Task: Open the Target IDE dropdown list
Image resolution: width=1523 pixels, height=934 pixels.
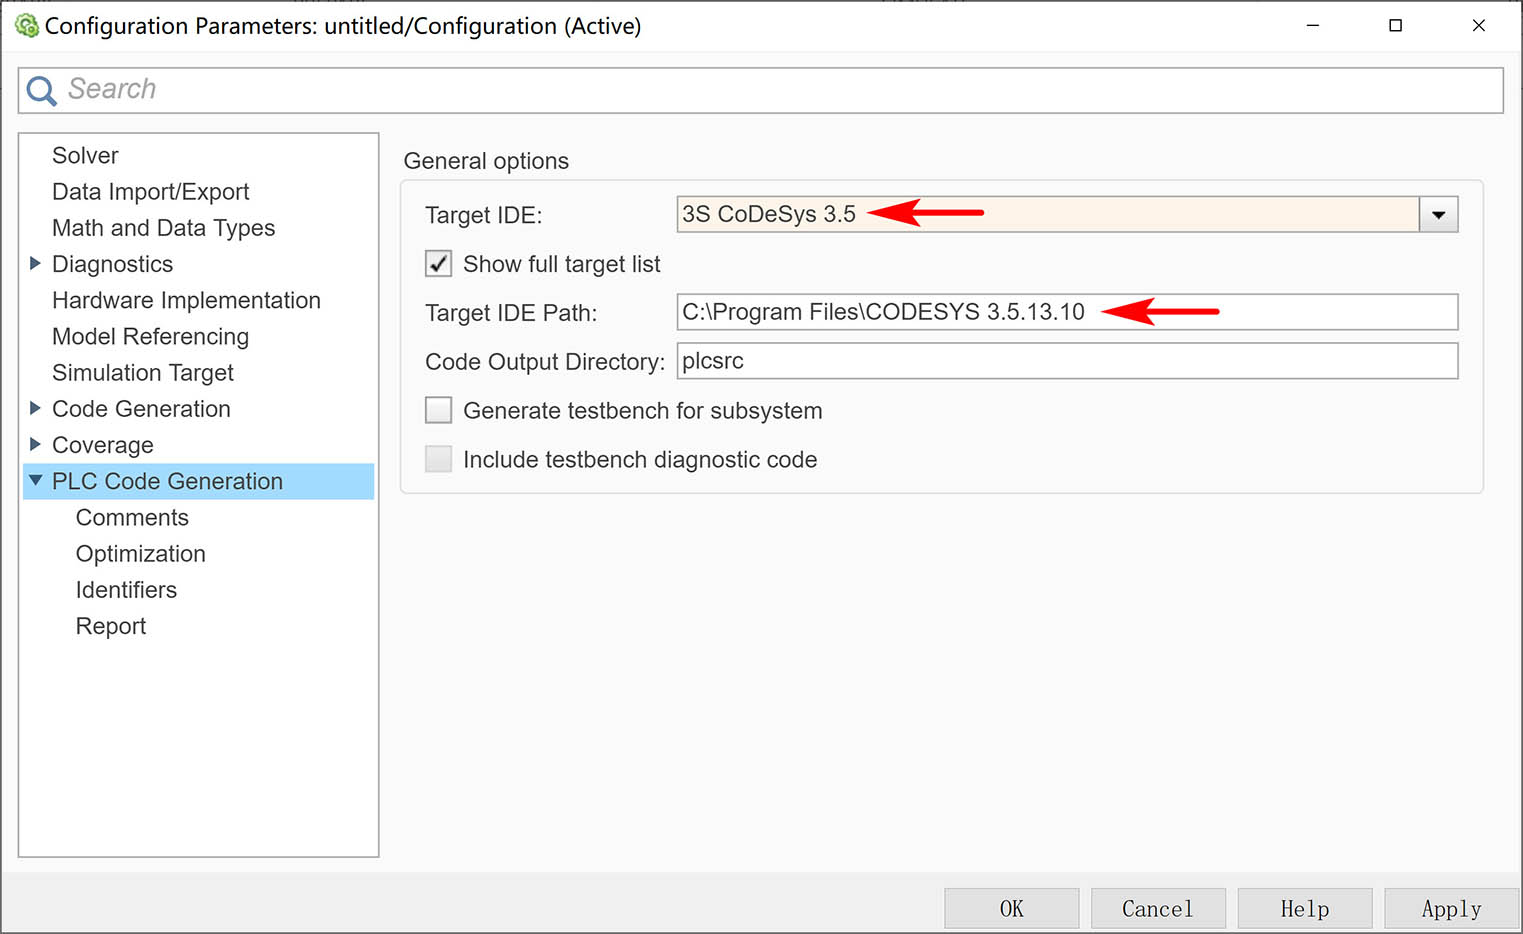Action: coord(1437,213)
